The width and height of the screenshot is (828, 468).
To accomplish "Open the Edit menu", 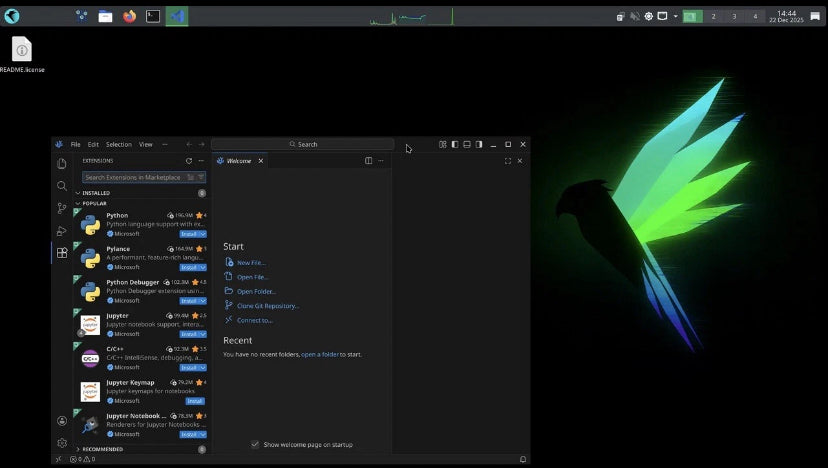I will [93, 144].
